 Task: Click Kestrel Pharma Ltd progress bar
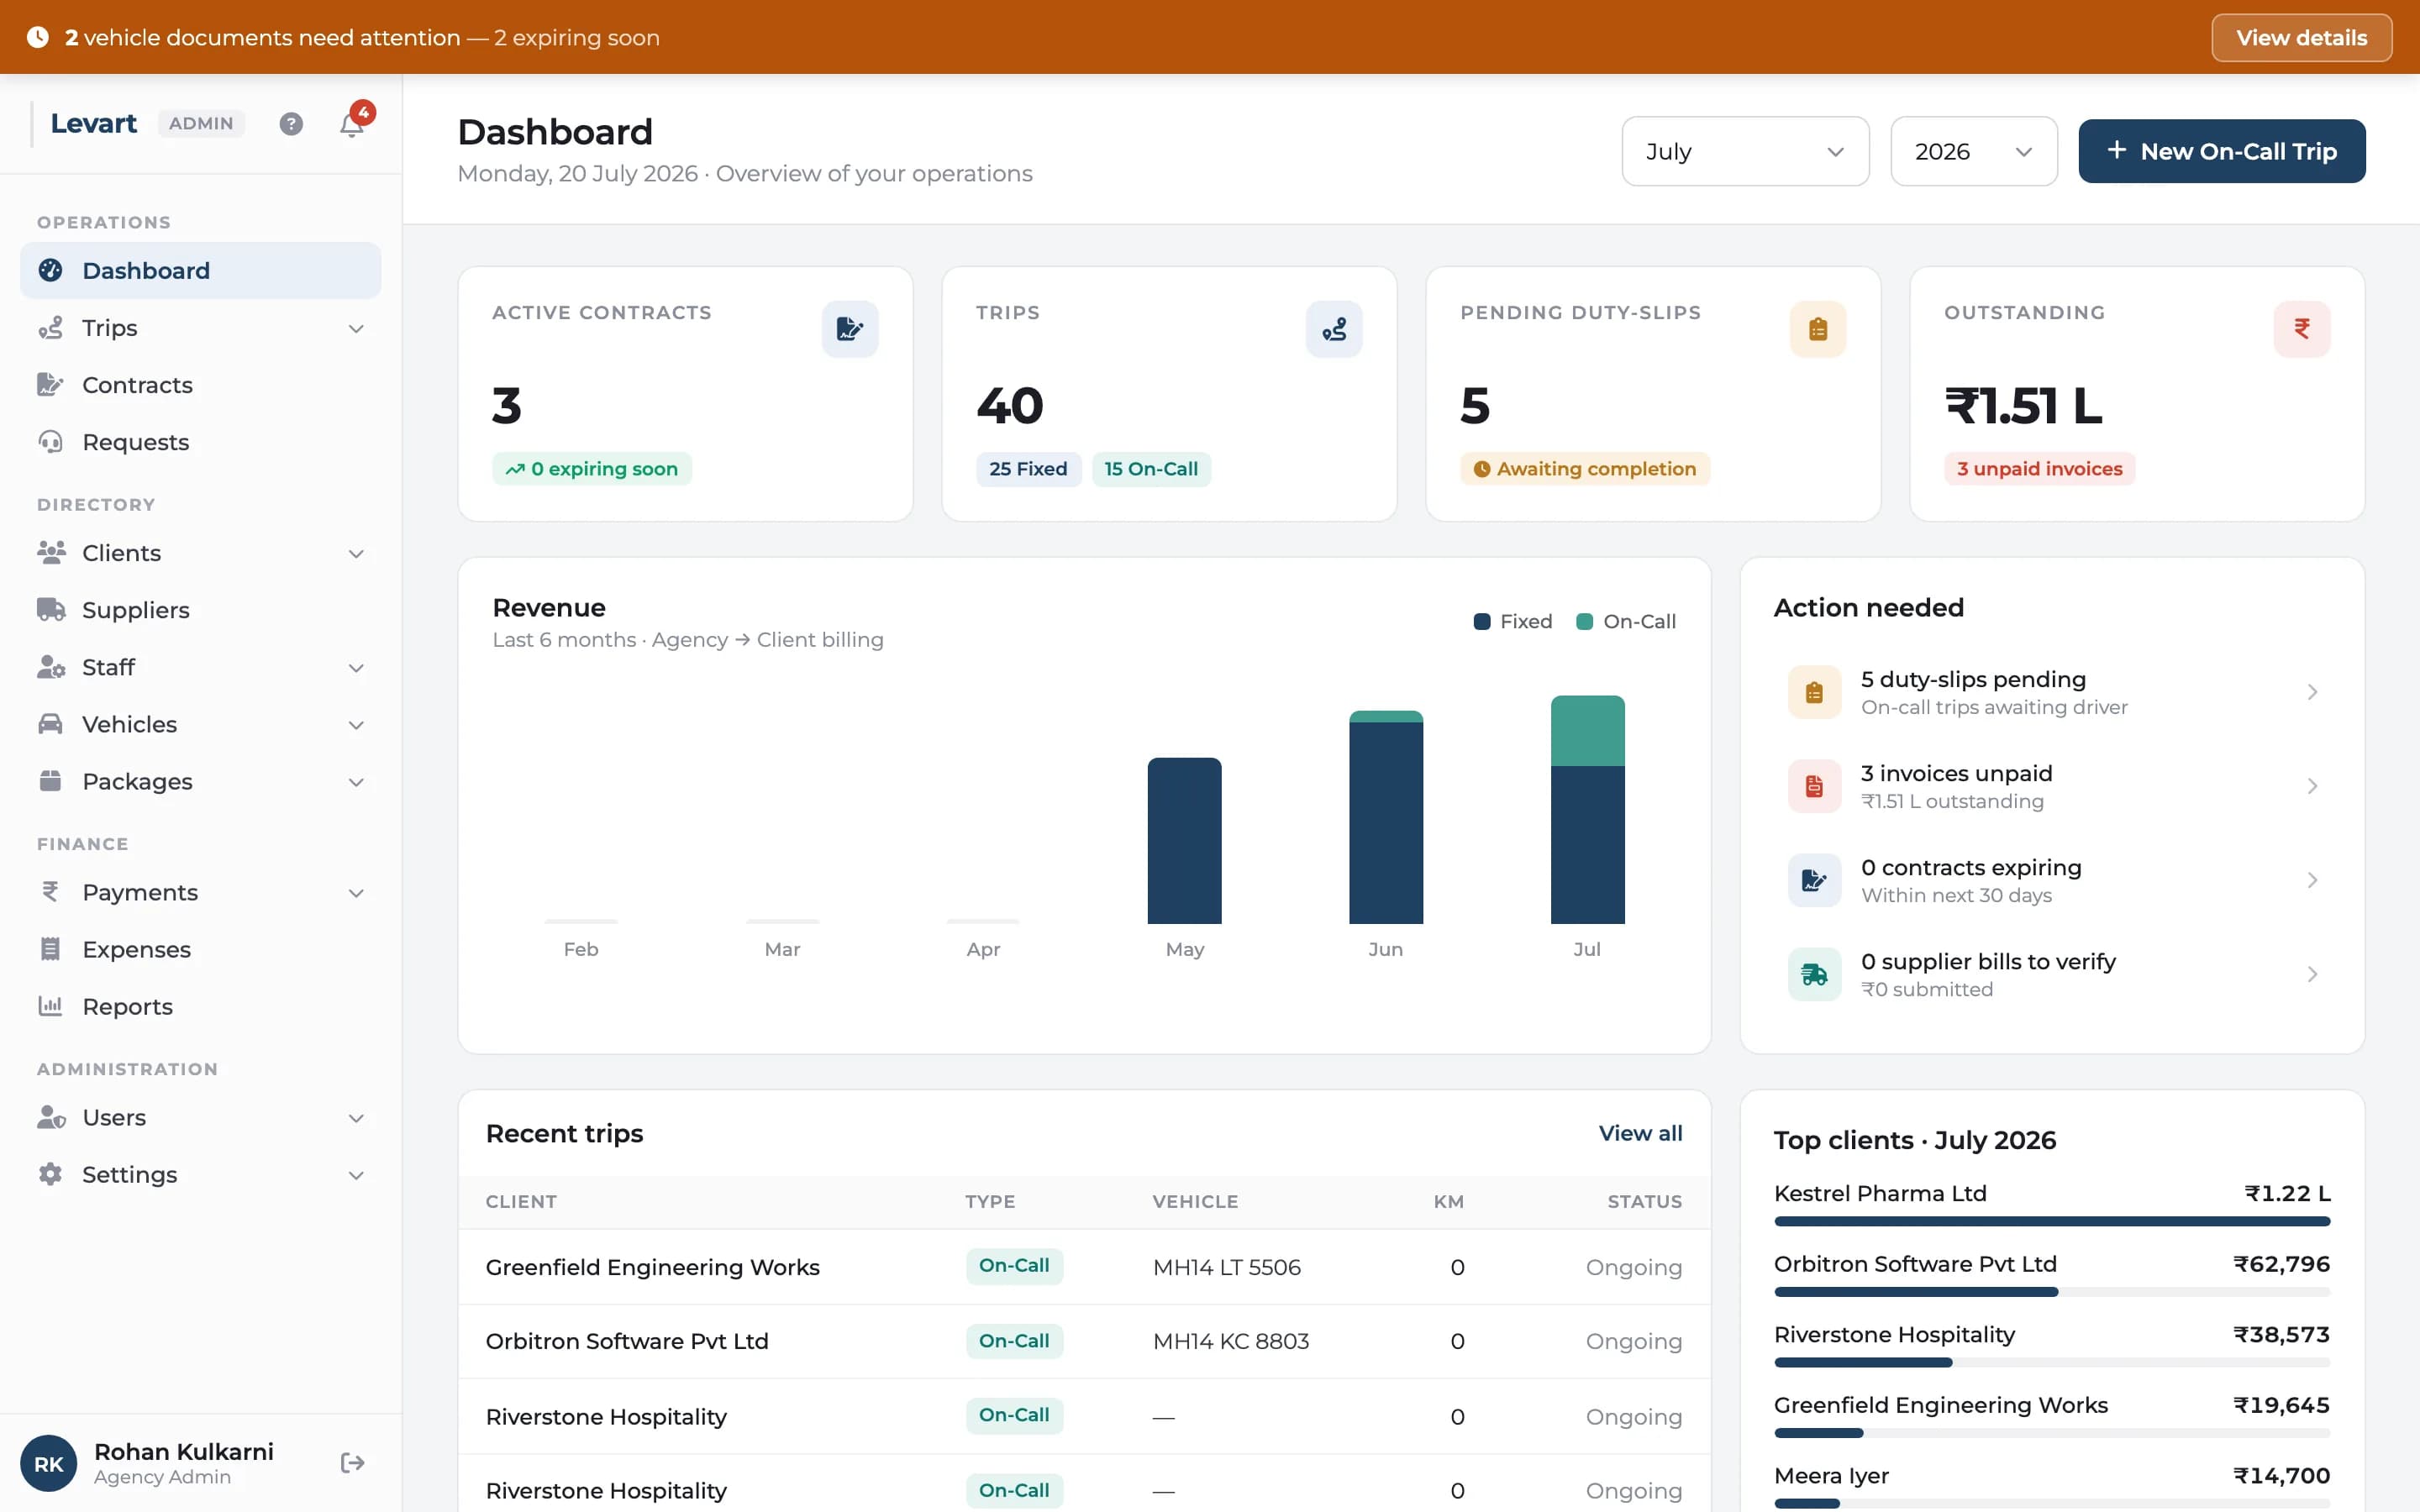(x=2052, y=1221)
